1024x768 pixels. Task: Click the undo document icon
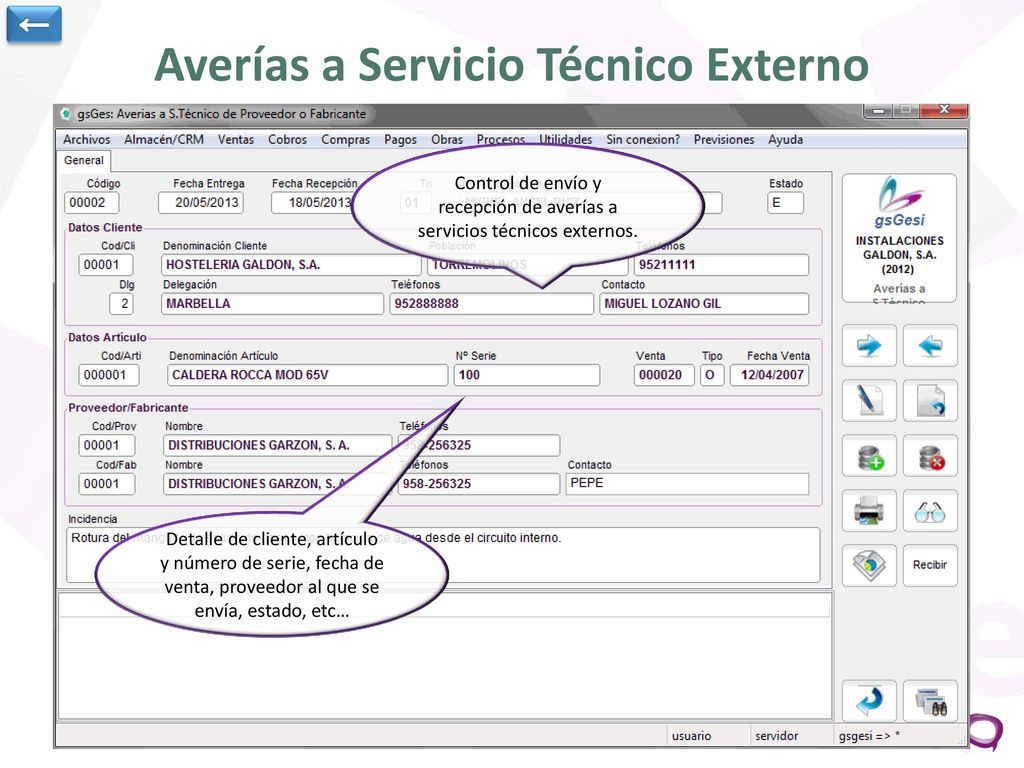[x=930, y=400]
